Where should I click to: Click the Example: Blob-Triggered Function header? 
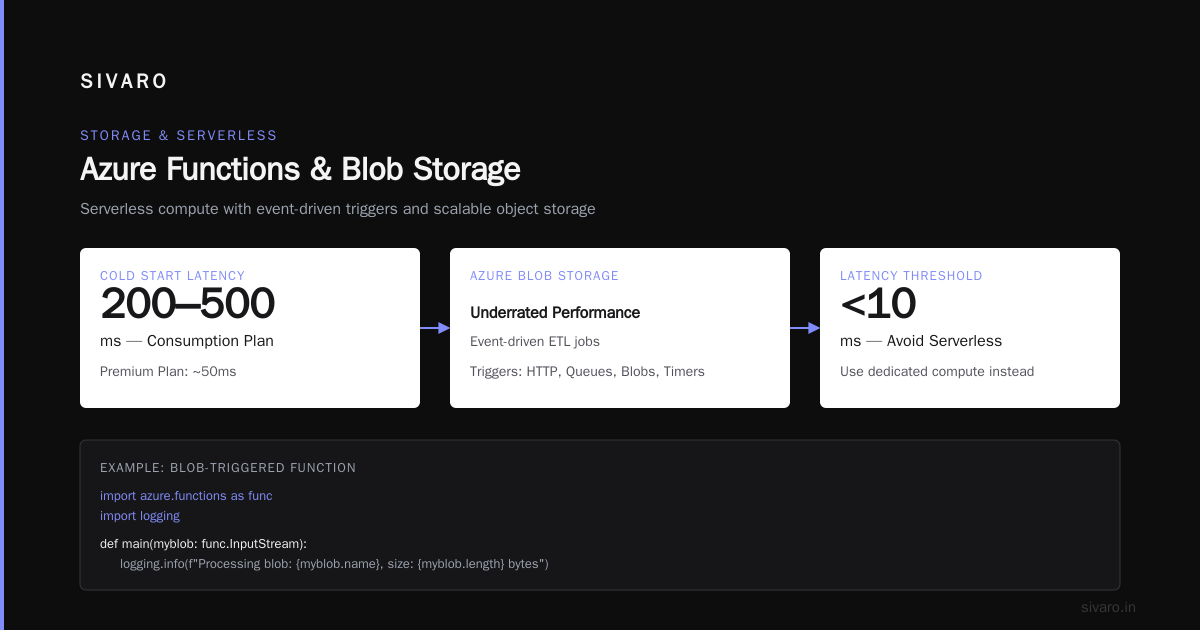[228, 468]
